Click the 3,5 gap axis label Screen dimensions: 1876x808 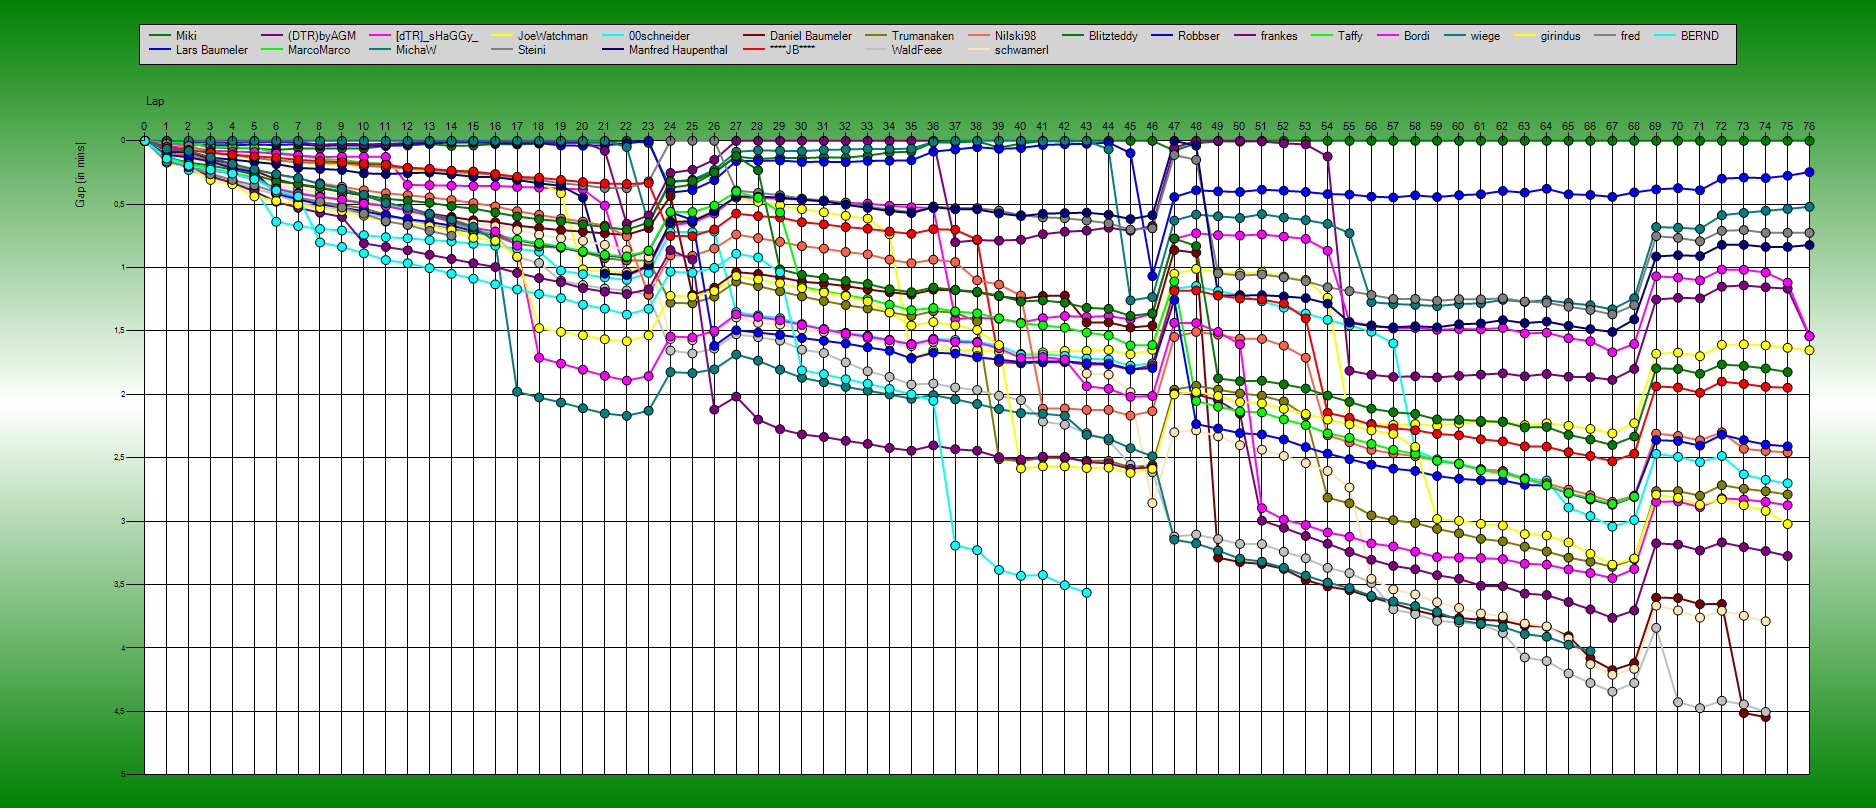(x=119, y=584)
